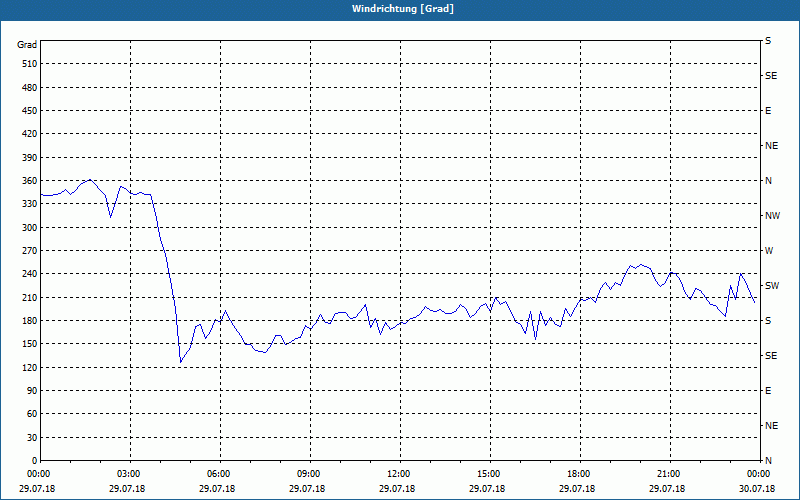Click the 29.07.18 date under 21:00
The image size is (800, 500).
tap(667, 489)
